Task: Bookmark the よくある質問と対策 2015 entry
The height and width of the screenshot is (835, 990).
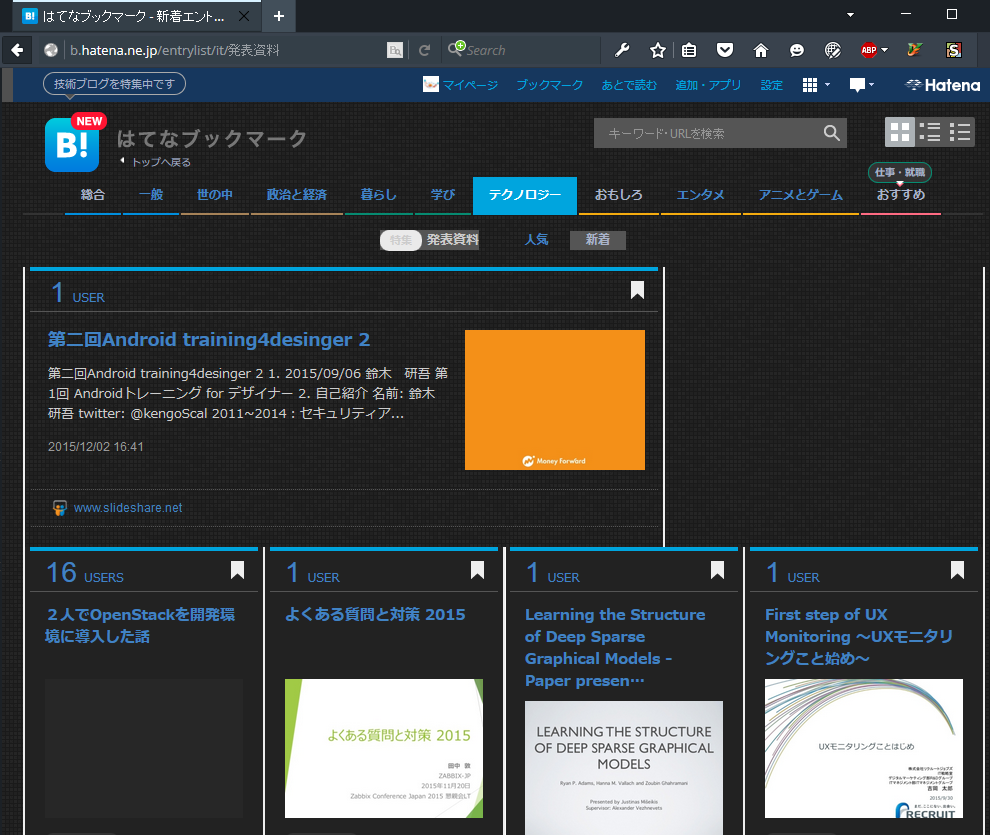Action: click(x=477, y=570)
